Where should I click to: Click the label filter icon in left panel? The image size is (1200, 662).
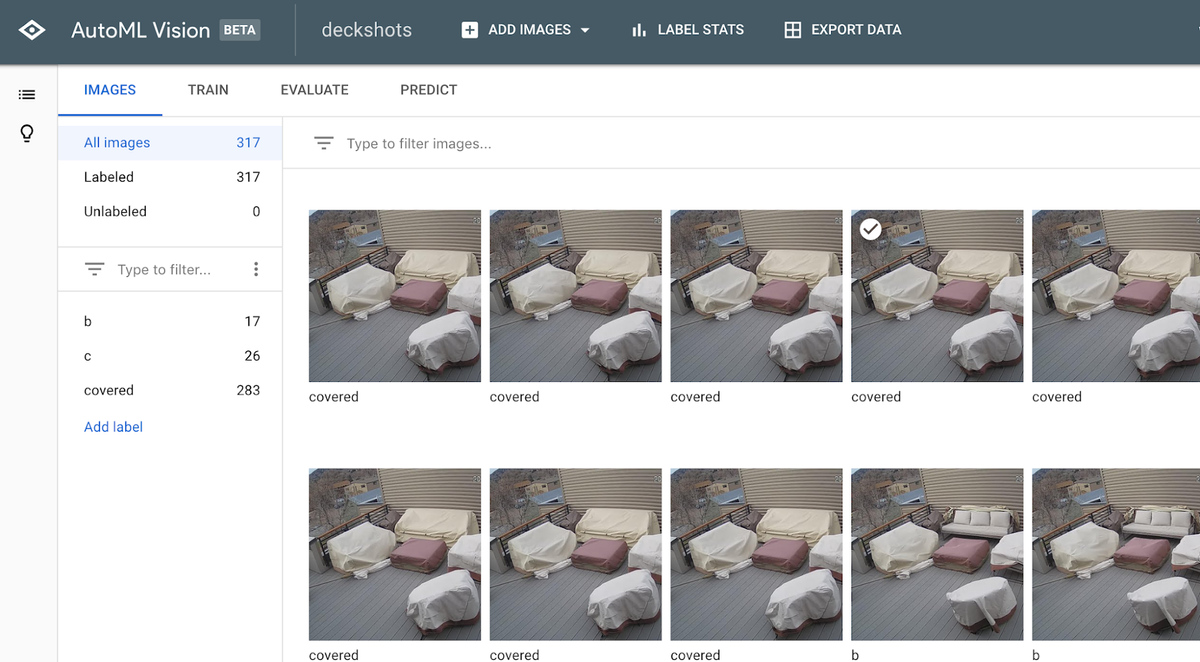point(94,270)
